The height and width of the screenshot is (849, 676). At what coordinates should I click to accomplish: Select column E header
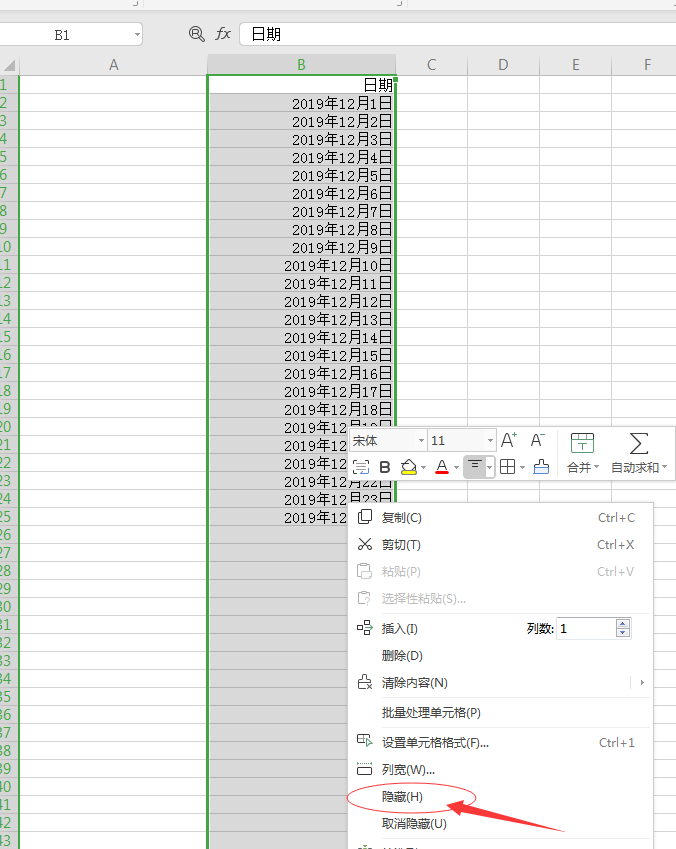pyautogui.click(x=575, y=65)
